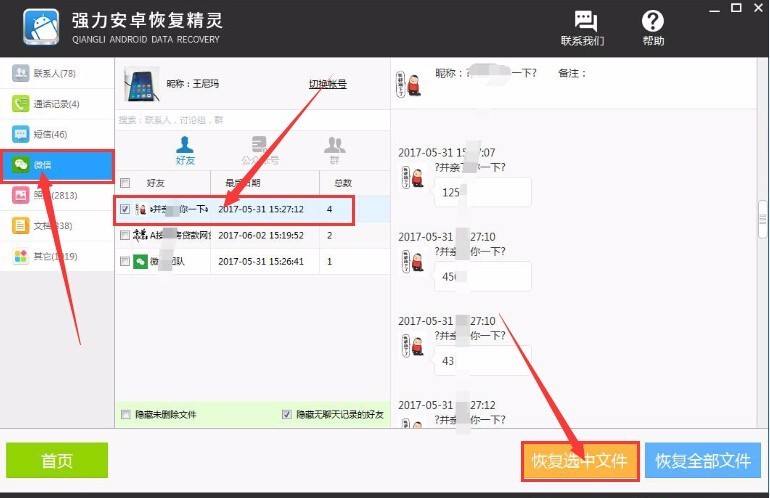770x498 pixels.
Task: Click the pink photos category icon
Action: coord(21,195)
